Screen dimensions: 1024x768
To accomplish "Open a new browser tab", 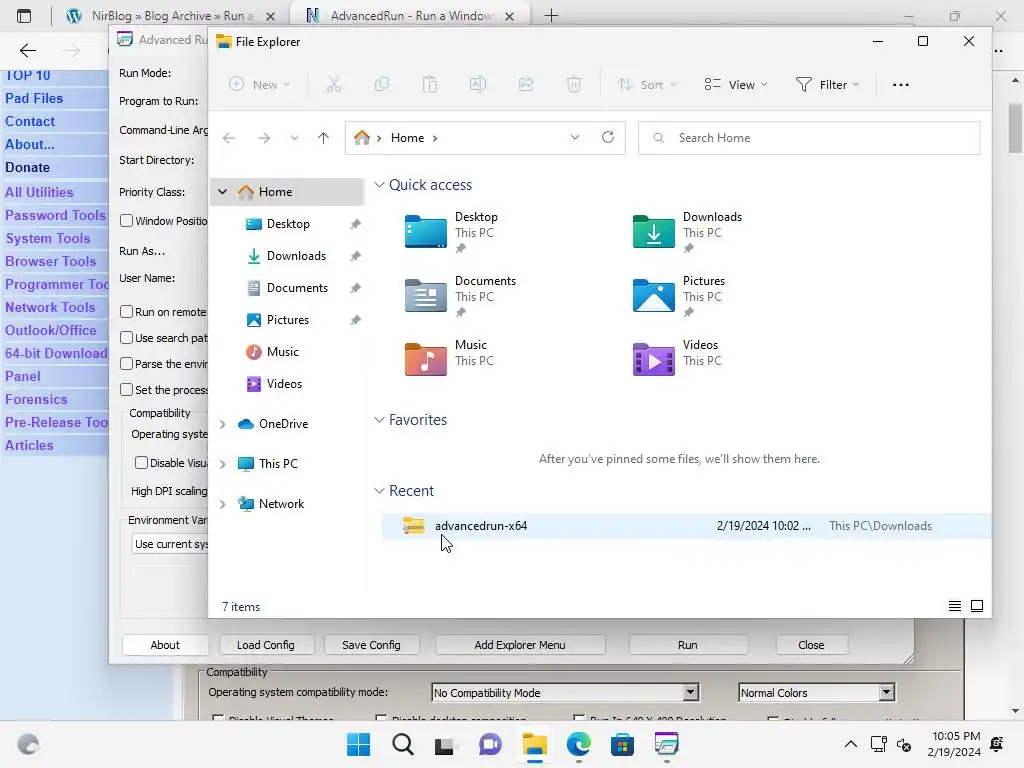I will click(x=551, y=16).
